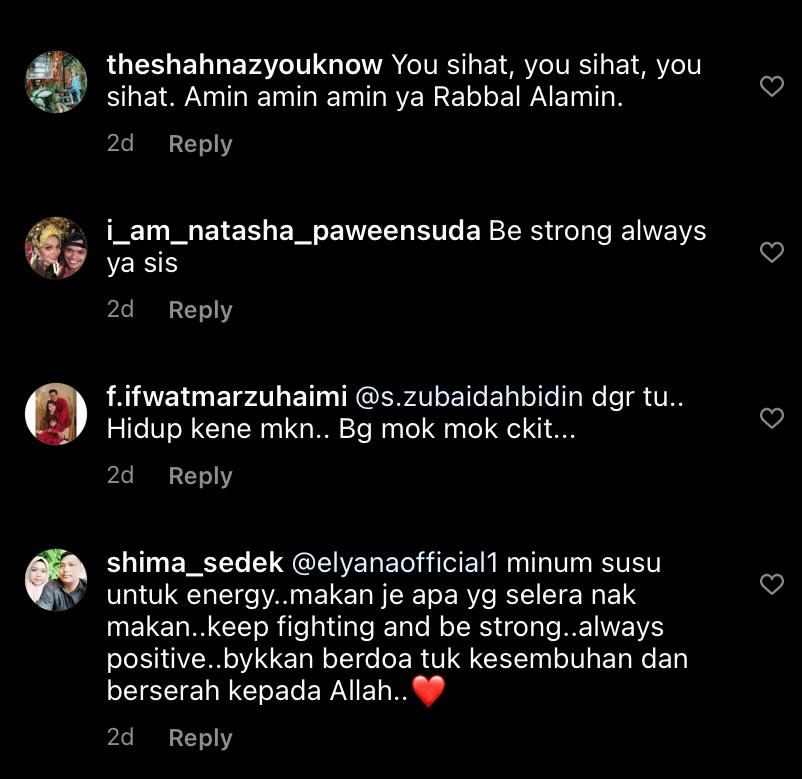Open the @elyanaofficial1 mention
This screenshot has width=802, height=779.
395,563
